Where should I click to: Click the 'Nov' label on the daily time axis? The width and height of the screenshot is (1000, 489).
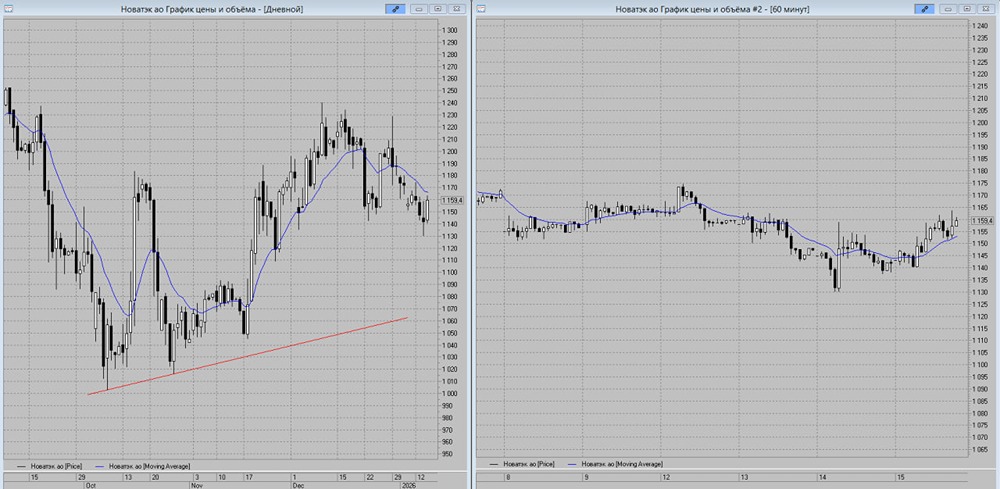pyautogui.click(x=196, y=485)
